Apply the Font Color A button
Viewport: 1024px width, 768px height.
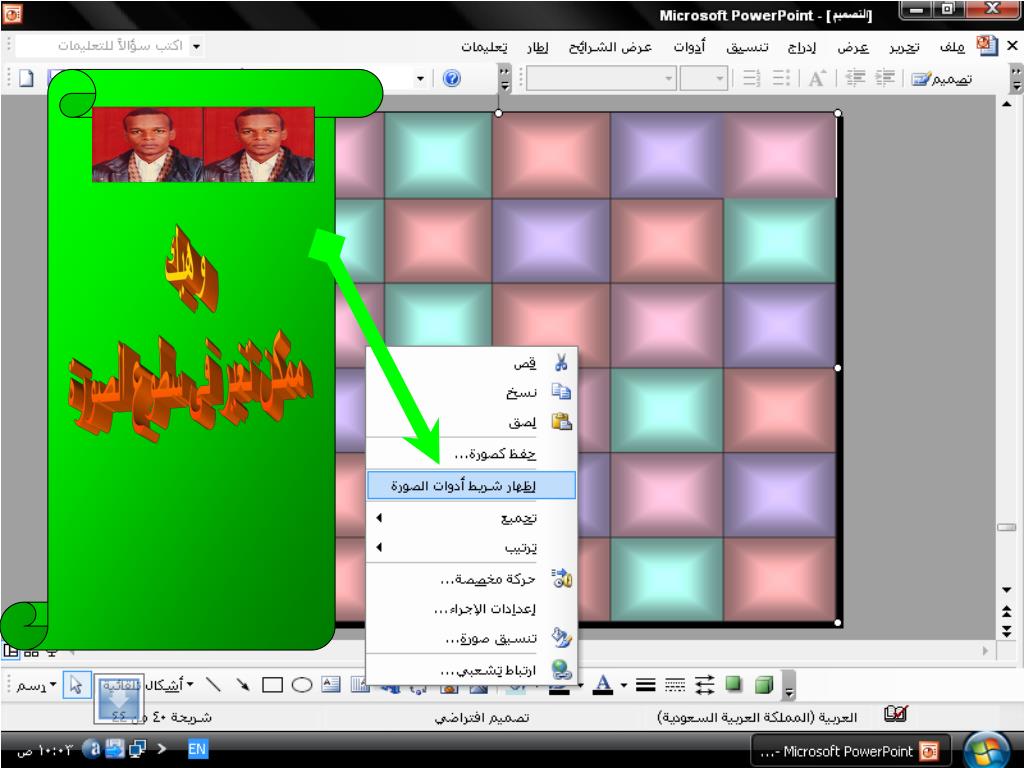[x=603, y=685]
